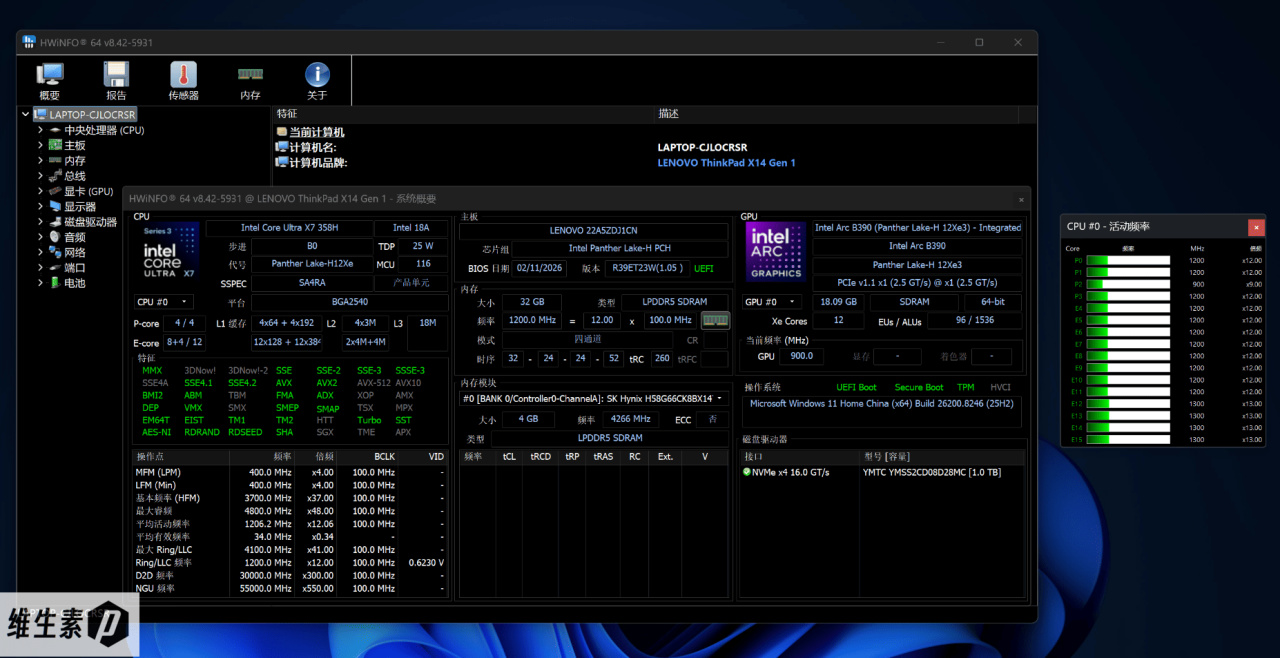
Task: Click the Intel 18A process field
Action: click(x=411, y=228)
